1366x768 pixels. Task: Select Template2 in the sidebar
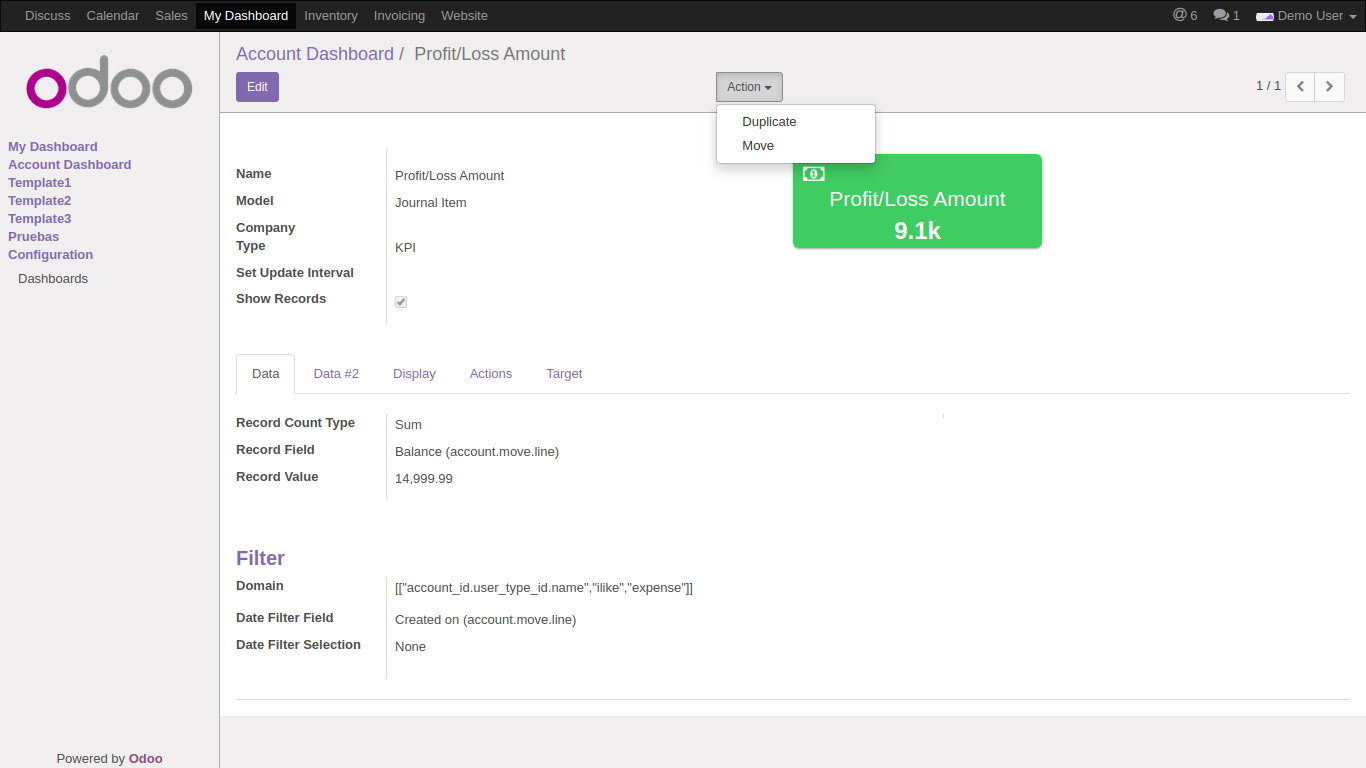(40, 201)
